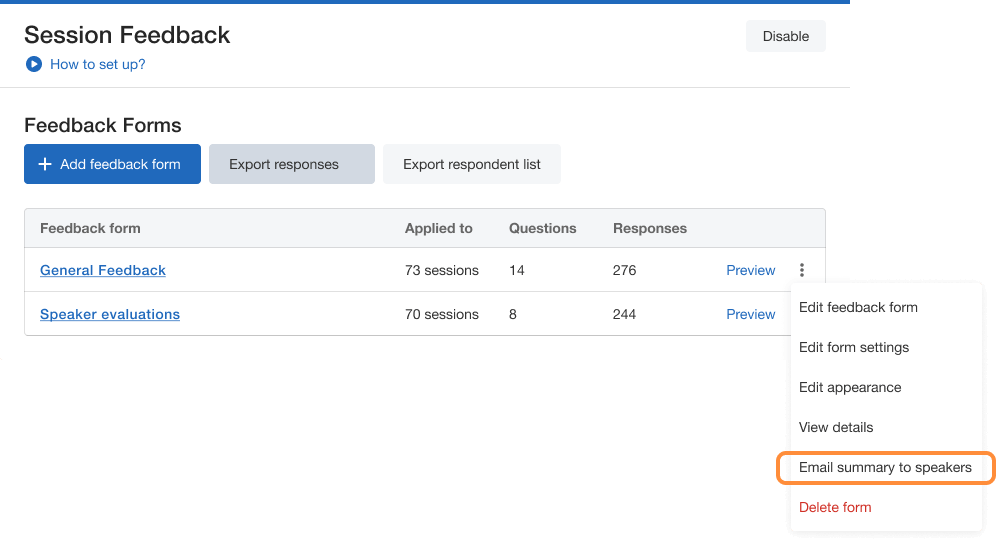
Task: Open the "How to set up?" link
Action: (98, 64)
